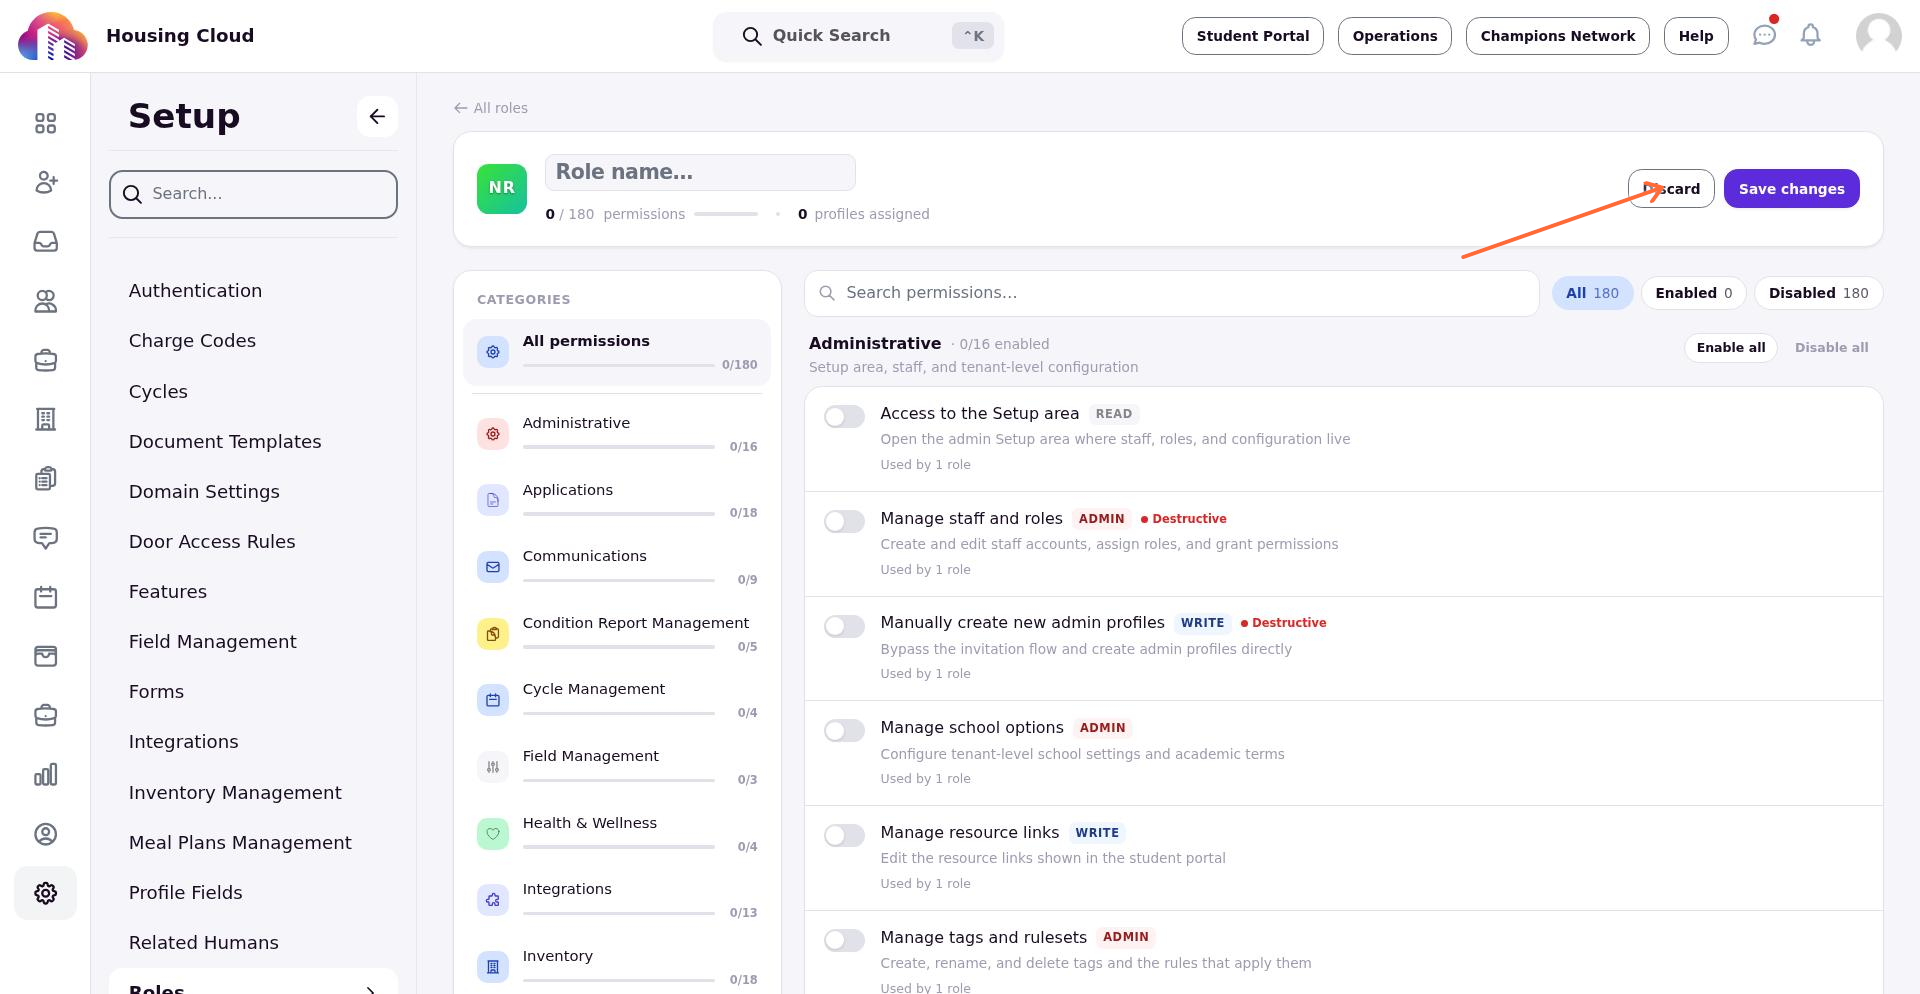This screenshot has width=1920, height=994.
Task: Focus the Role name input field
Action: click(700, 172)
